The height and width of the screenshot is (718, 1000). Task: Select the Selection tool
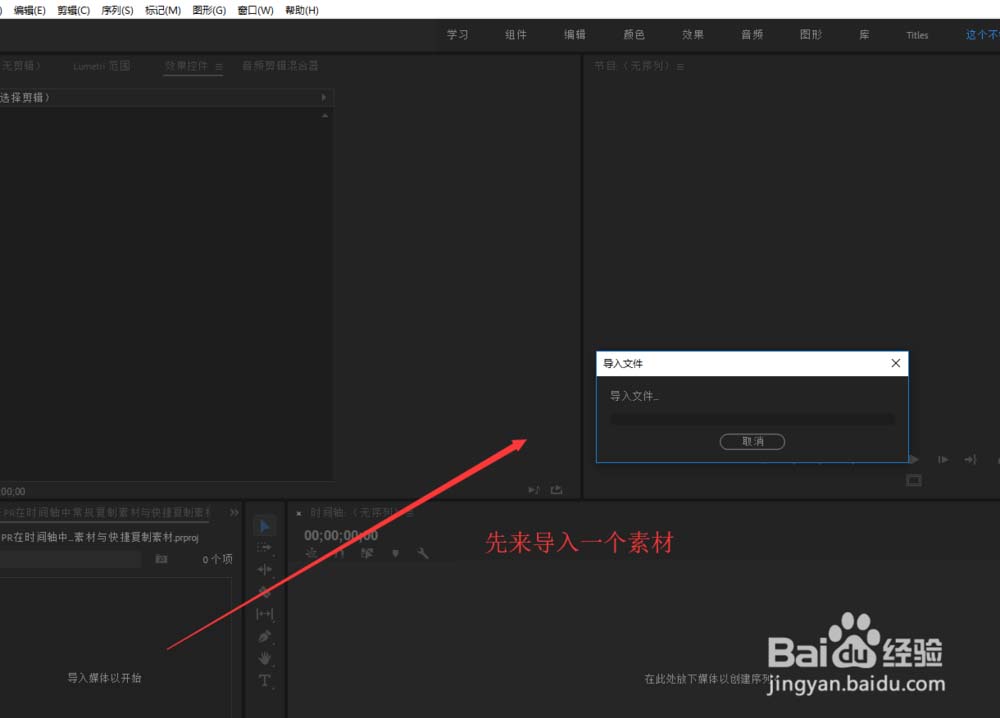point(264,525)
